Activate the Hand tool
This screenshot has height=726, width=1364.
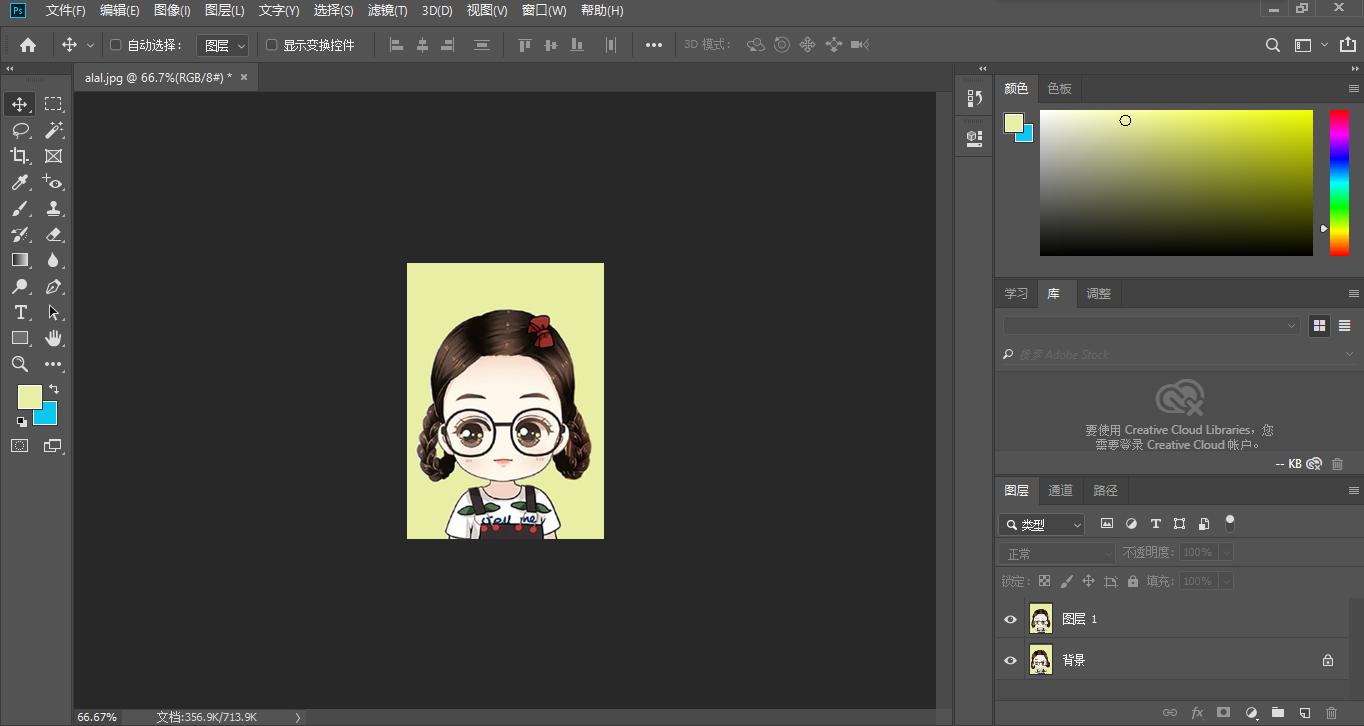point(54,338)
